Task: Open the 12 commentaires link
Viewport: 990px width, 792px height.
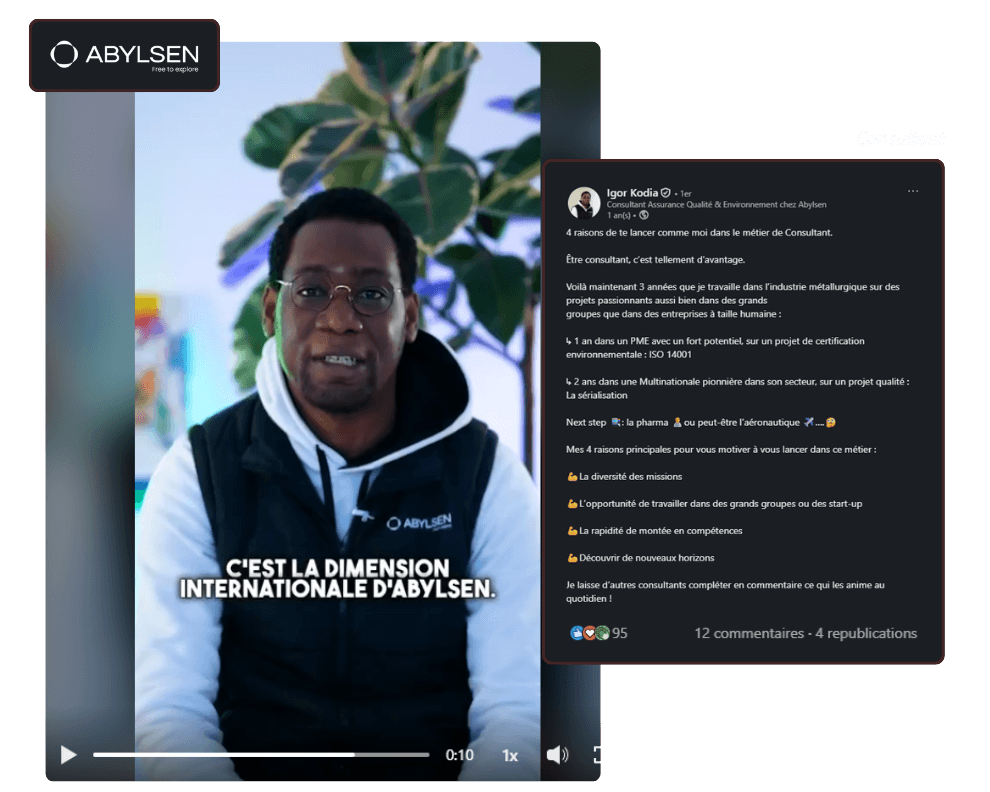Action: [749, 633]
